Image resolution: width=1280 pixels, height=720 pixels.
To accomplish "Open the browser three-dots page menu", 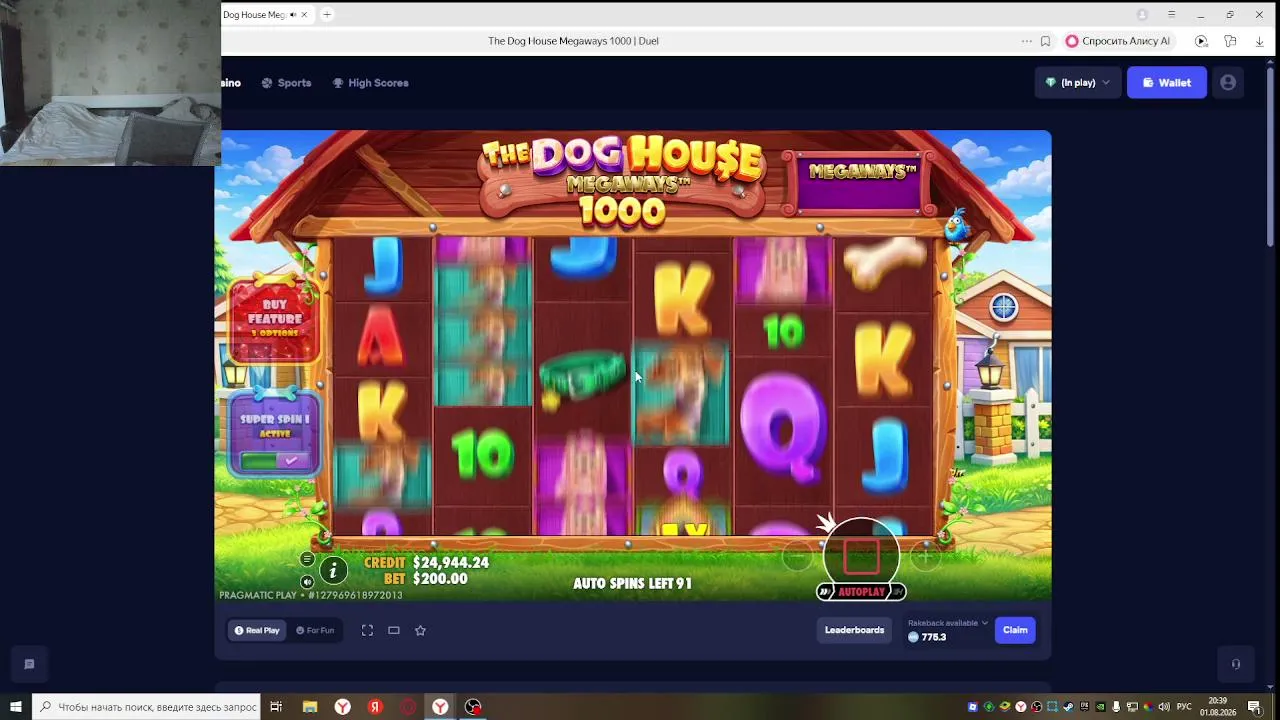I will [x=1026, y=41].
